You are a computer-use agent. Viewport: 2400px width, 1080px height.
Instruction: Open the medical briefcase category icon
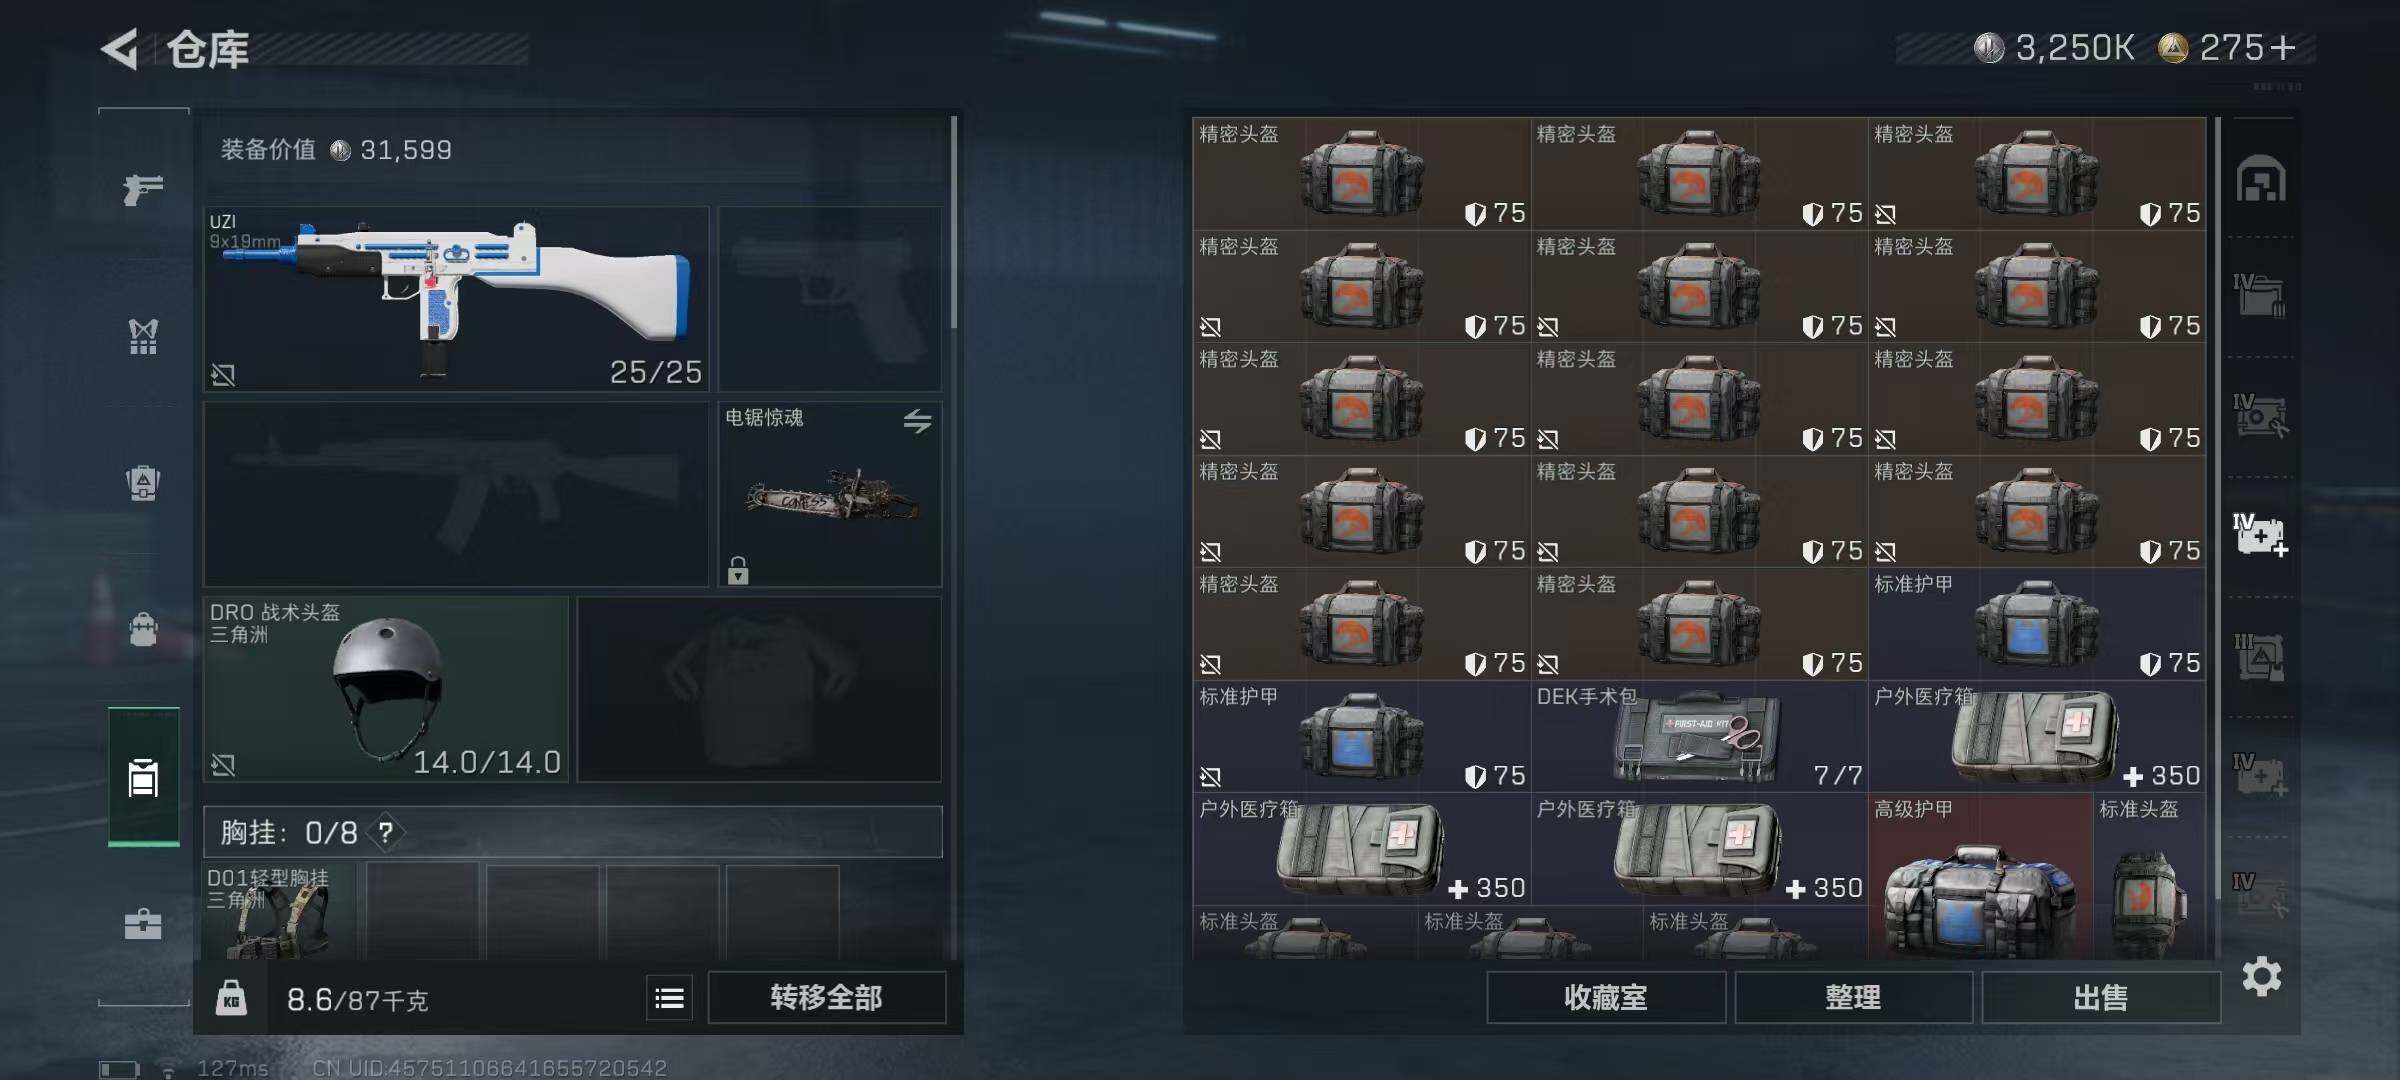point(143,924)
